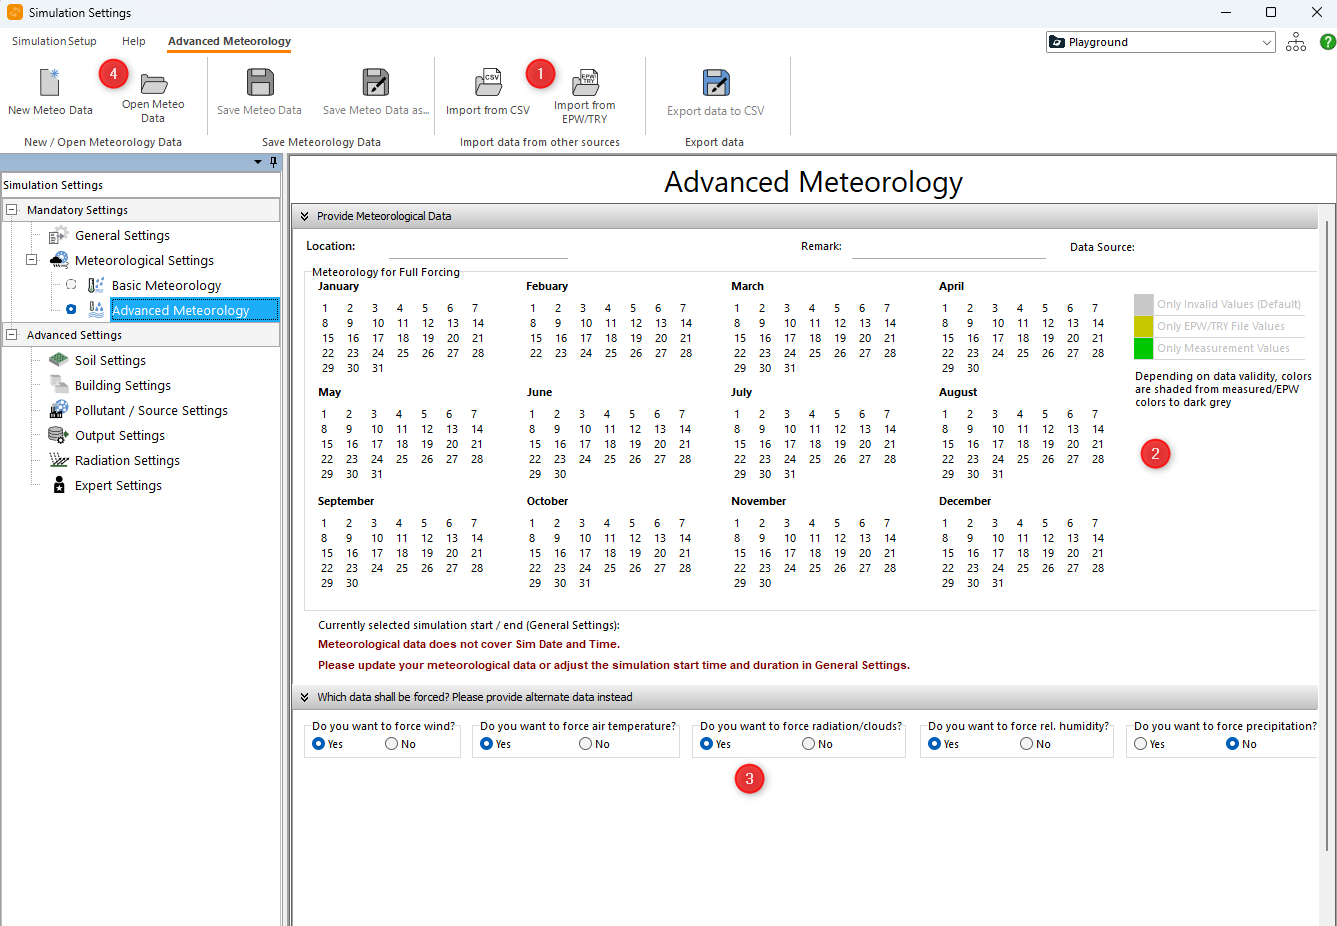
Task: Click the Import from CSV icon
Action: click(x=488, y=83)
